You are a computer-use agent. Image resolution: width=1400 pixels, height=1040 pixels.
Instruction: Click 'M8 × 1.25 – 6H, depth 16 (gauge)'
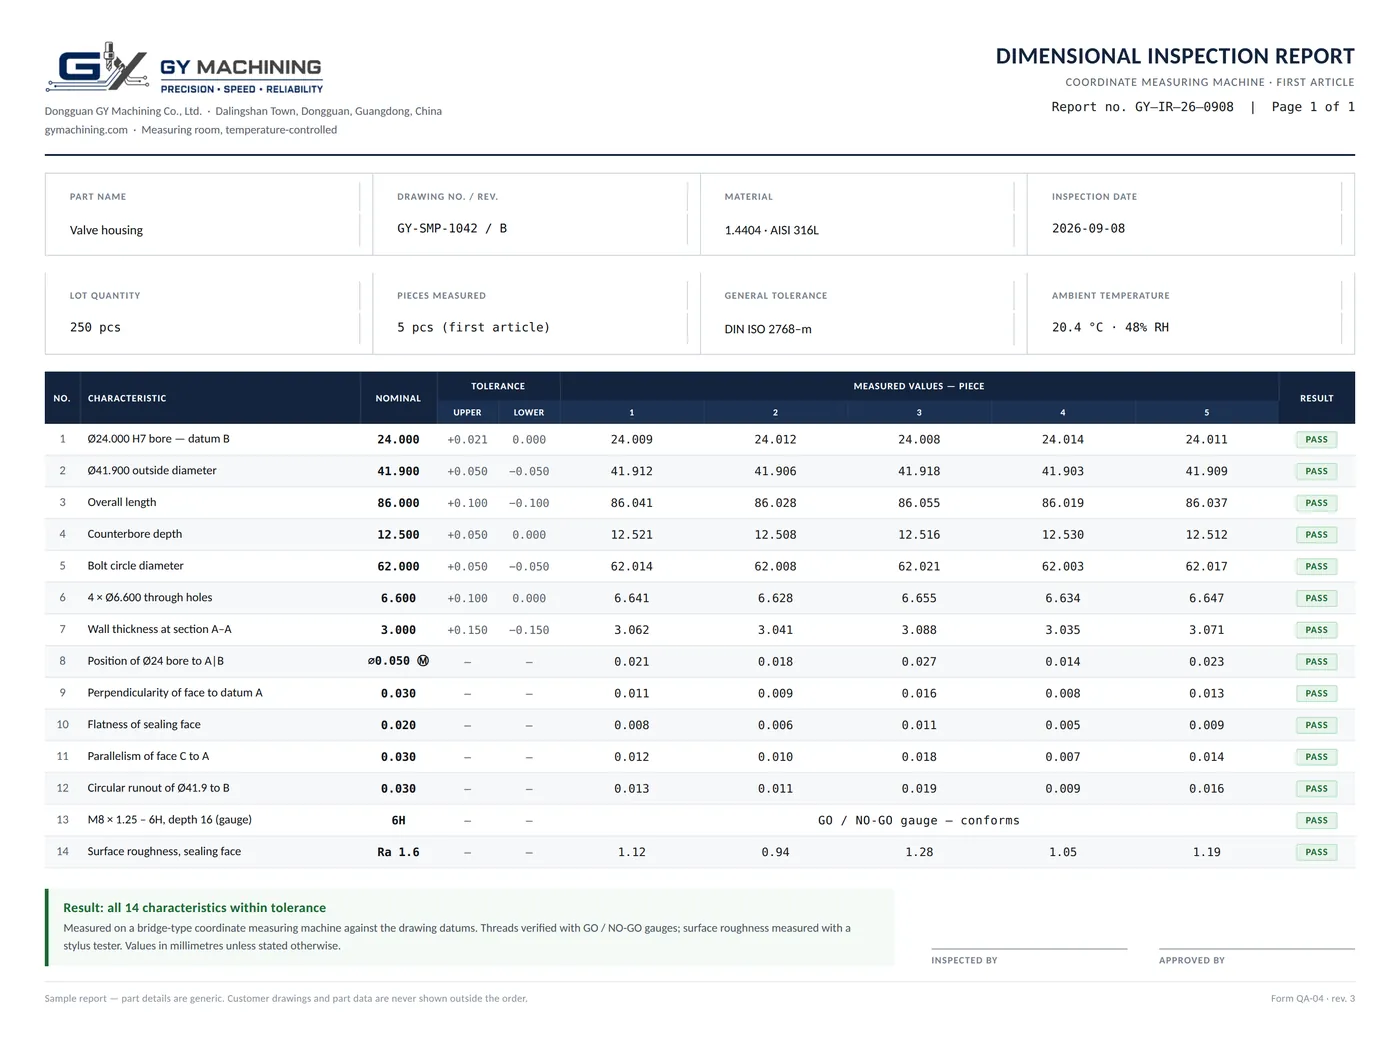[x=170, y=820]
